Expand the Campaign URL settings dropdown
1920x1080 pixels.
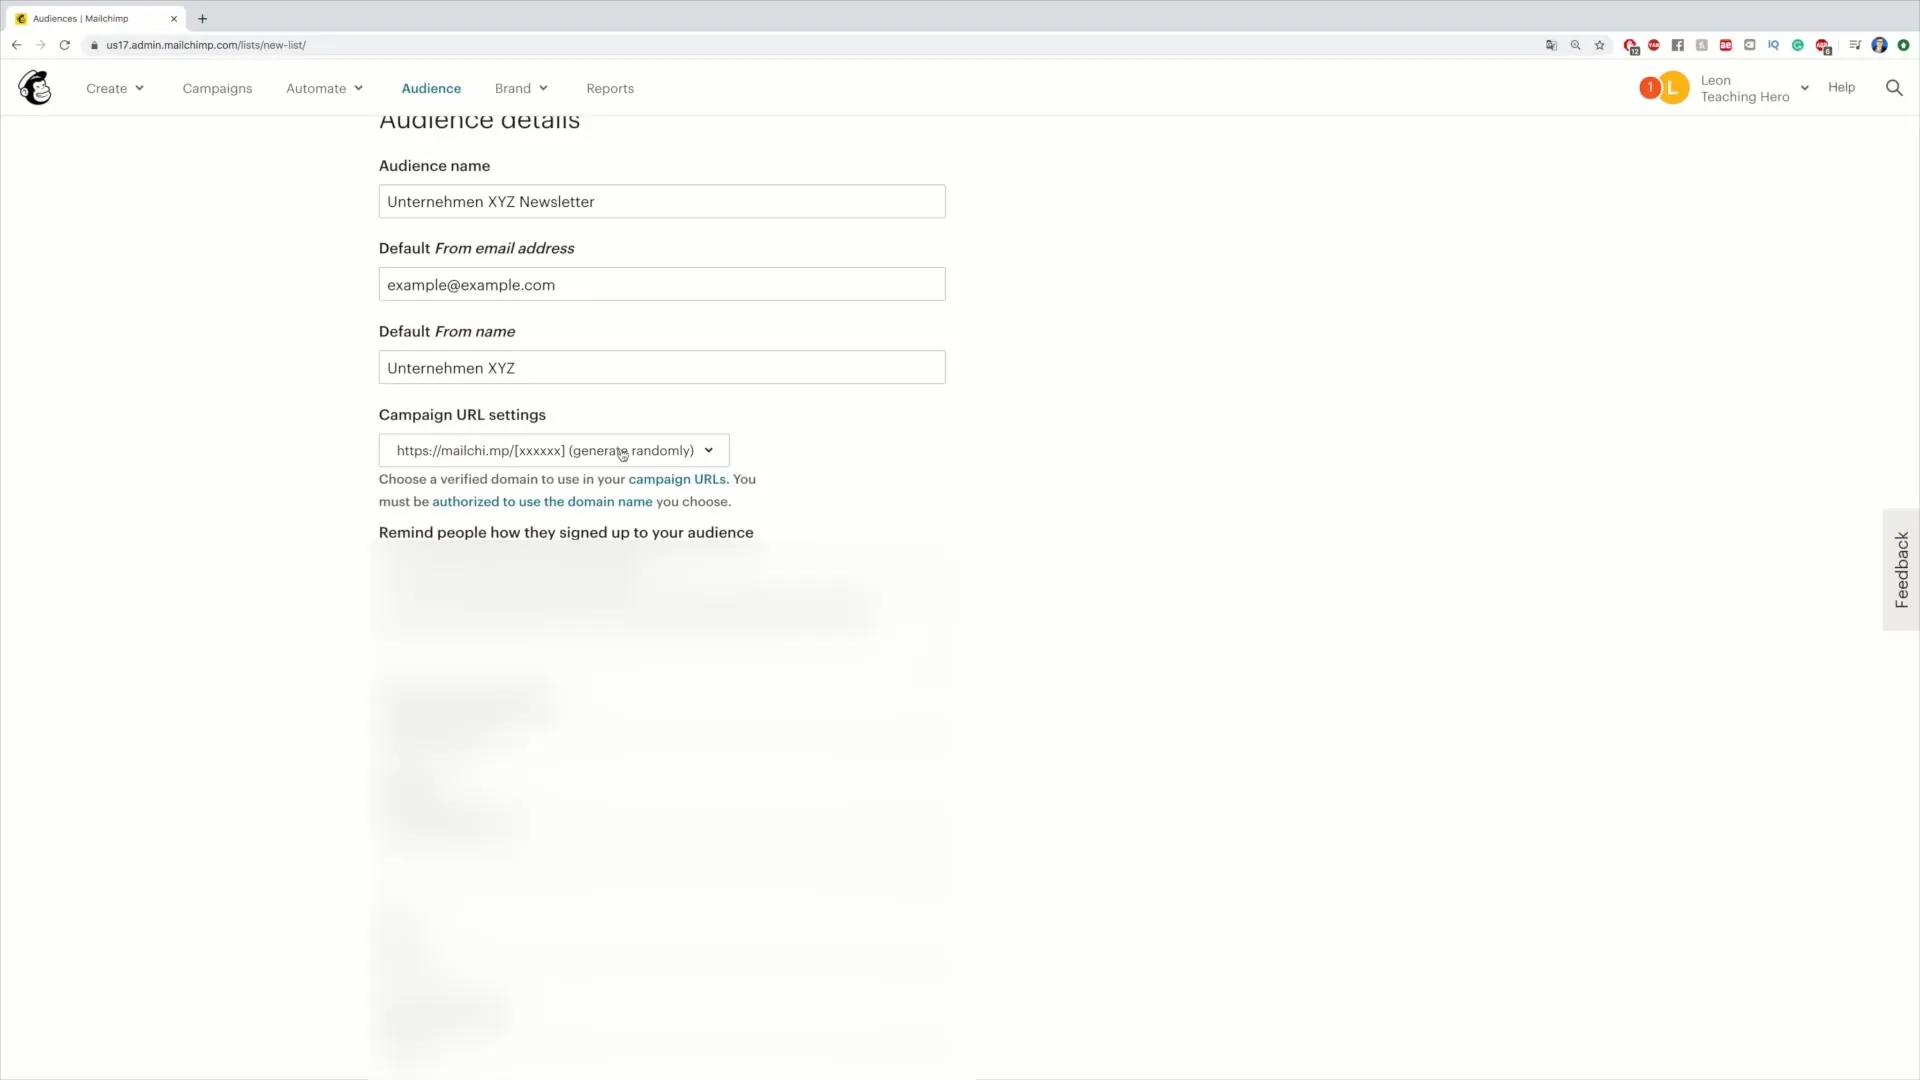click(707, 450)
